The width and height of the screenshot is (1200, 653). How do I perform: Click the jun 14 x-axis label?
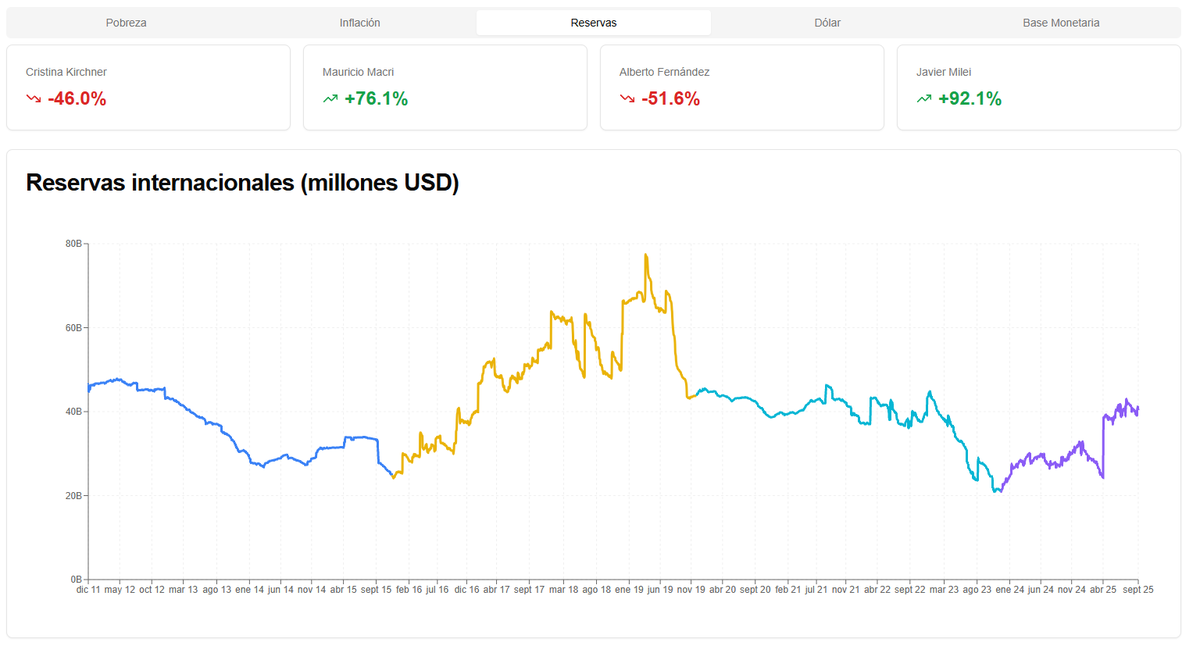281,590
